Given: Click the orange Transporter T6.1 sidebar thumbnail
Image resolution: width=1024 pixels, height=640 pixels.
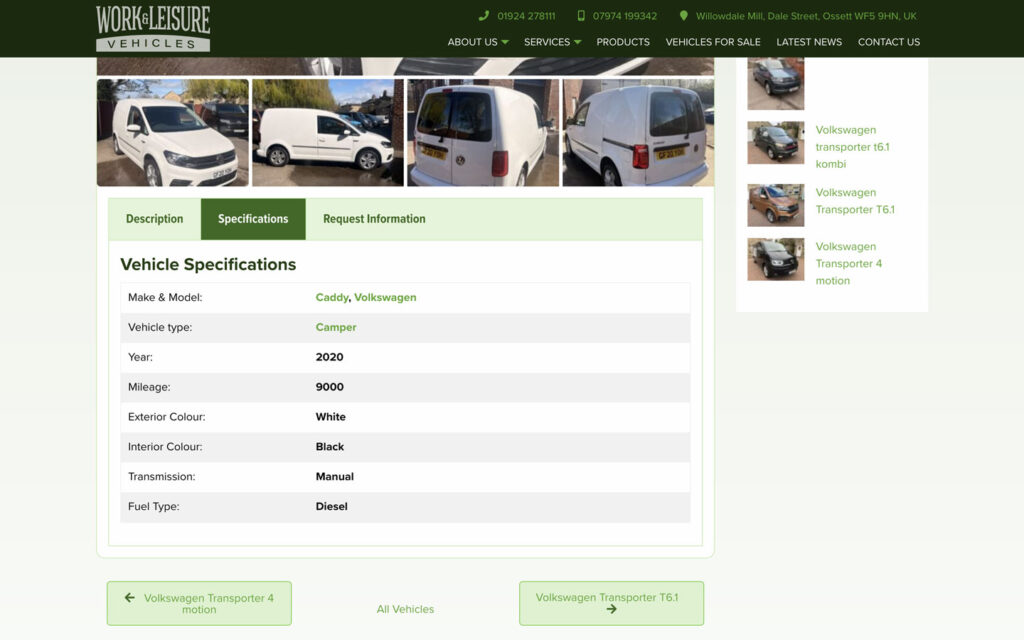Looking at the screenshot, I should coord(776,205).
